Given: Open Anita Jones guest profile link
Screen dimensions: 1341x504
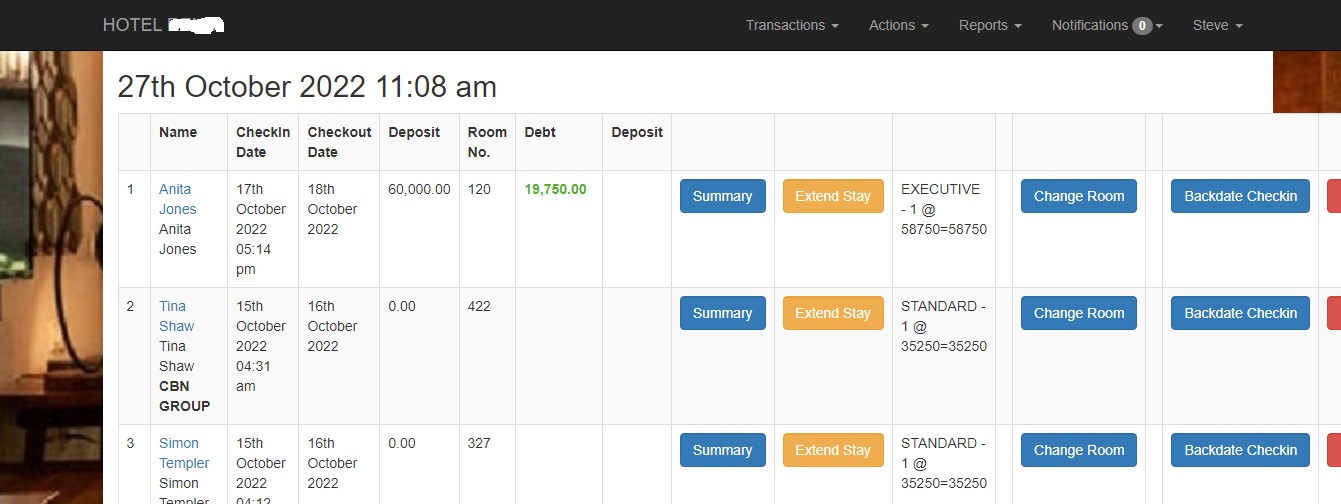Looking at the screenshot, I should [177, 199].
